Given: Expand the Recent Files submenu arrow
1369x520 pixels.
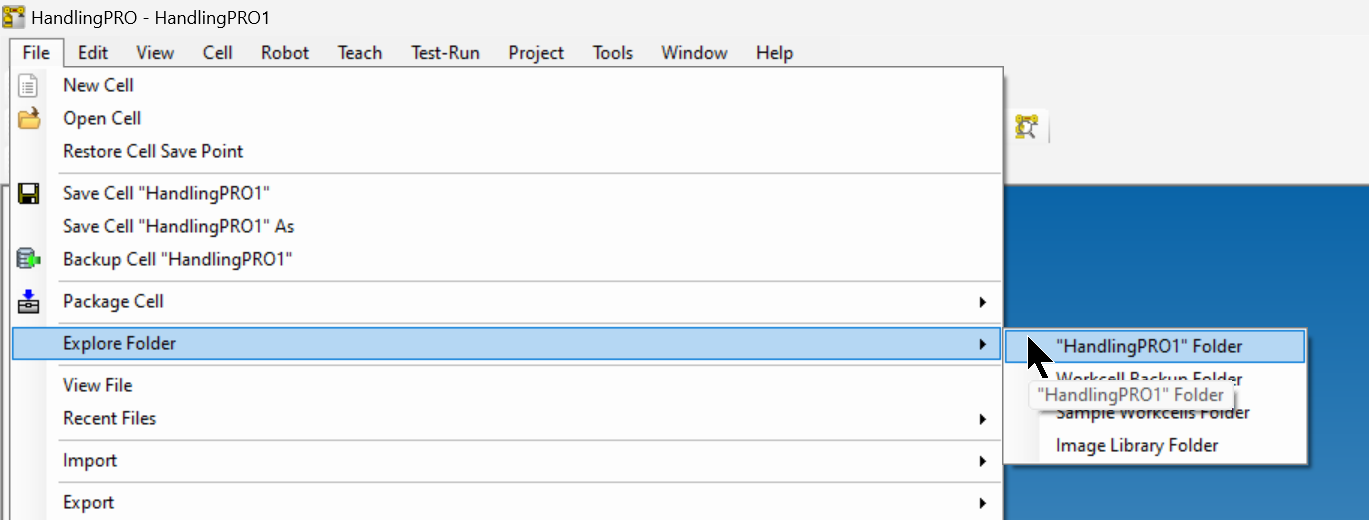Looking at the screenshot, I should tap(982, 419).
